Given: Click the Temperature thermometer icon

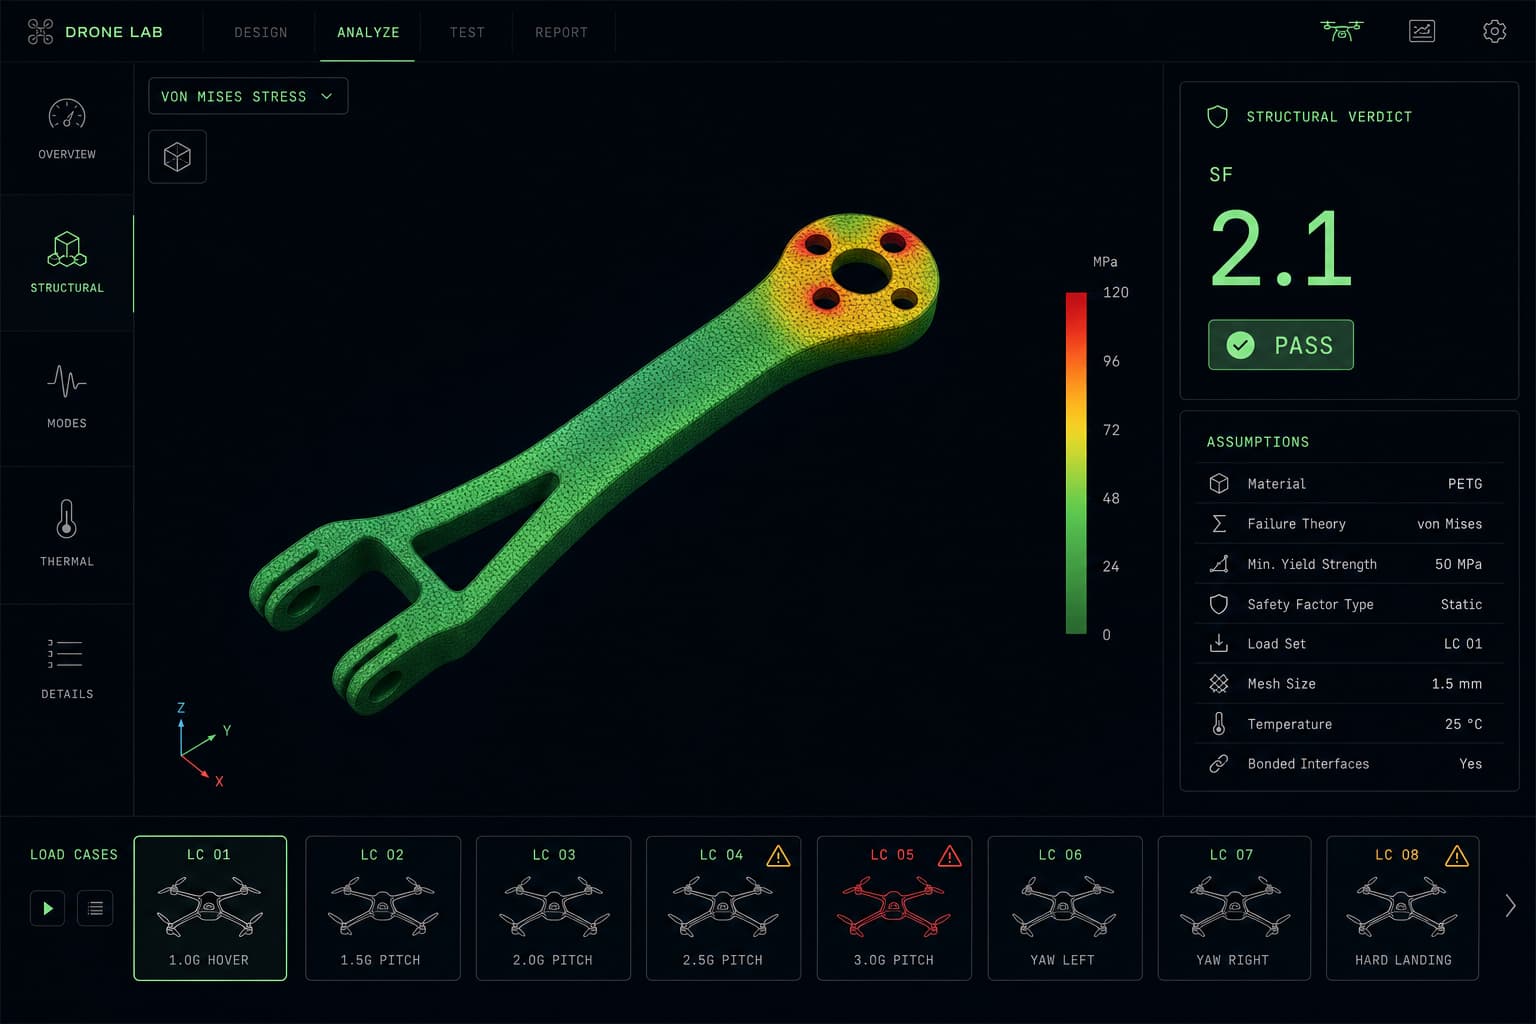Looking at the screenshot, I should (x=1218, y=723).
